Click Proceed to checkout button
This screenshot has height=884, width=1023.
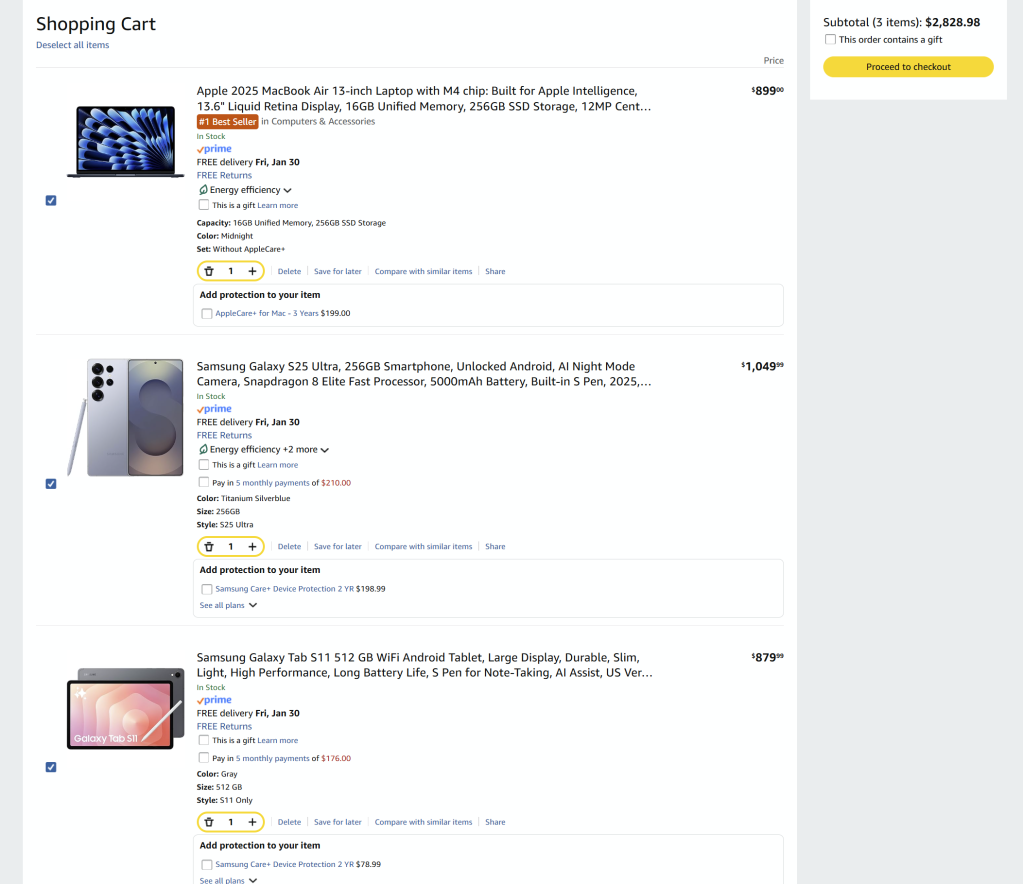coord(908,67)
